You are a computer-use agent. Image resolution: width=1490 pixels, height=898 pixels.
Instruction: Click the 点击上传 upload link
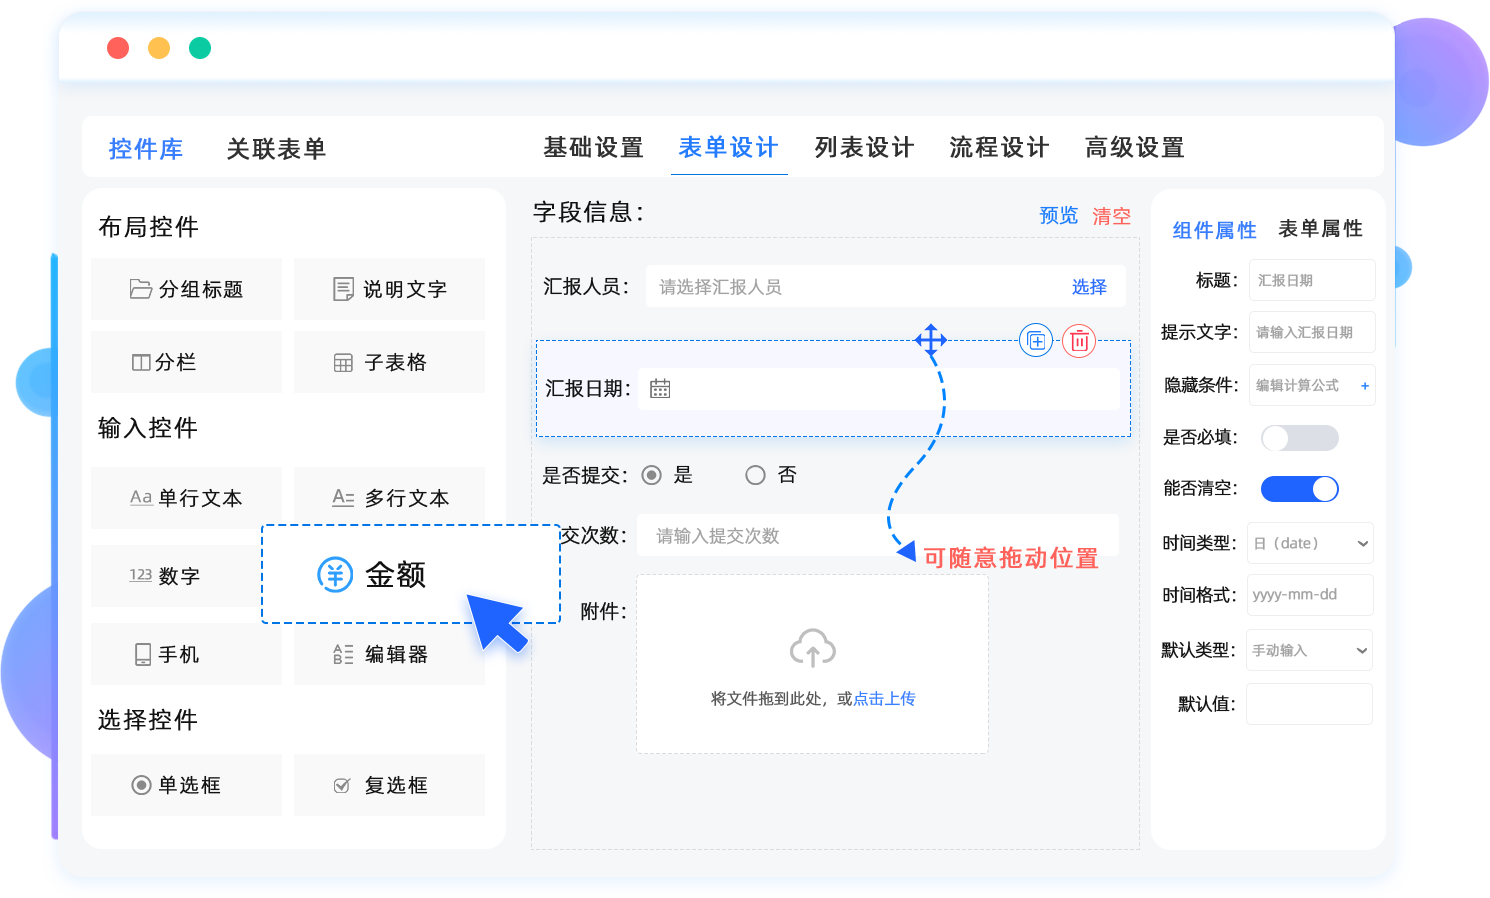(884, 699)
